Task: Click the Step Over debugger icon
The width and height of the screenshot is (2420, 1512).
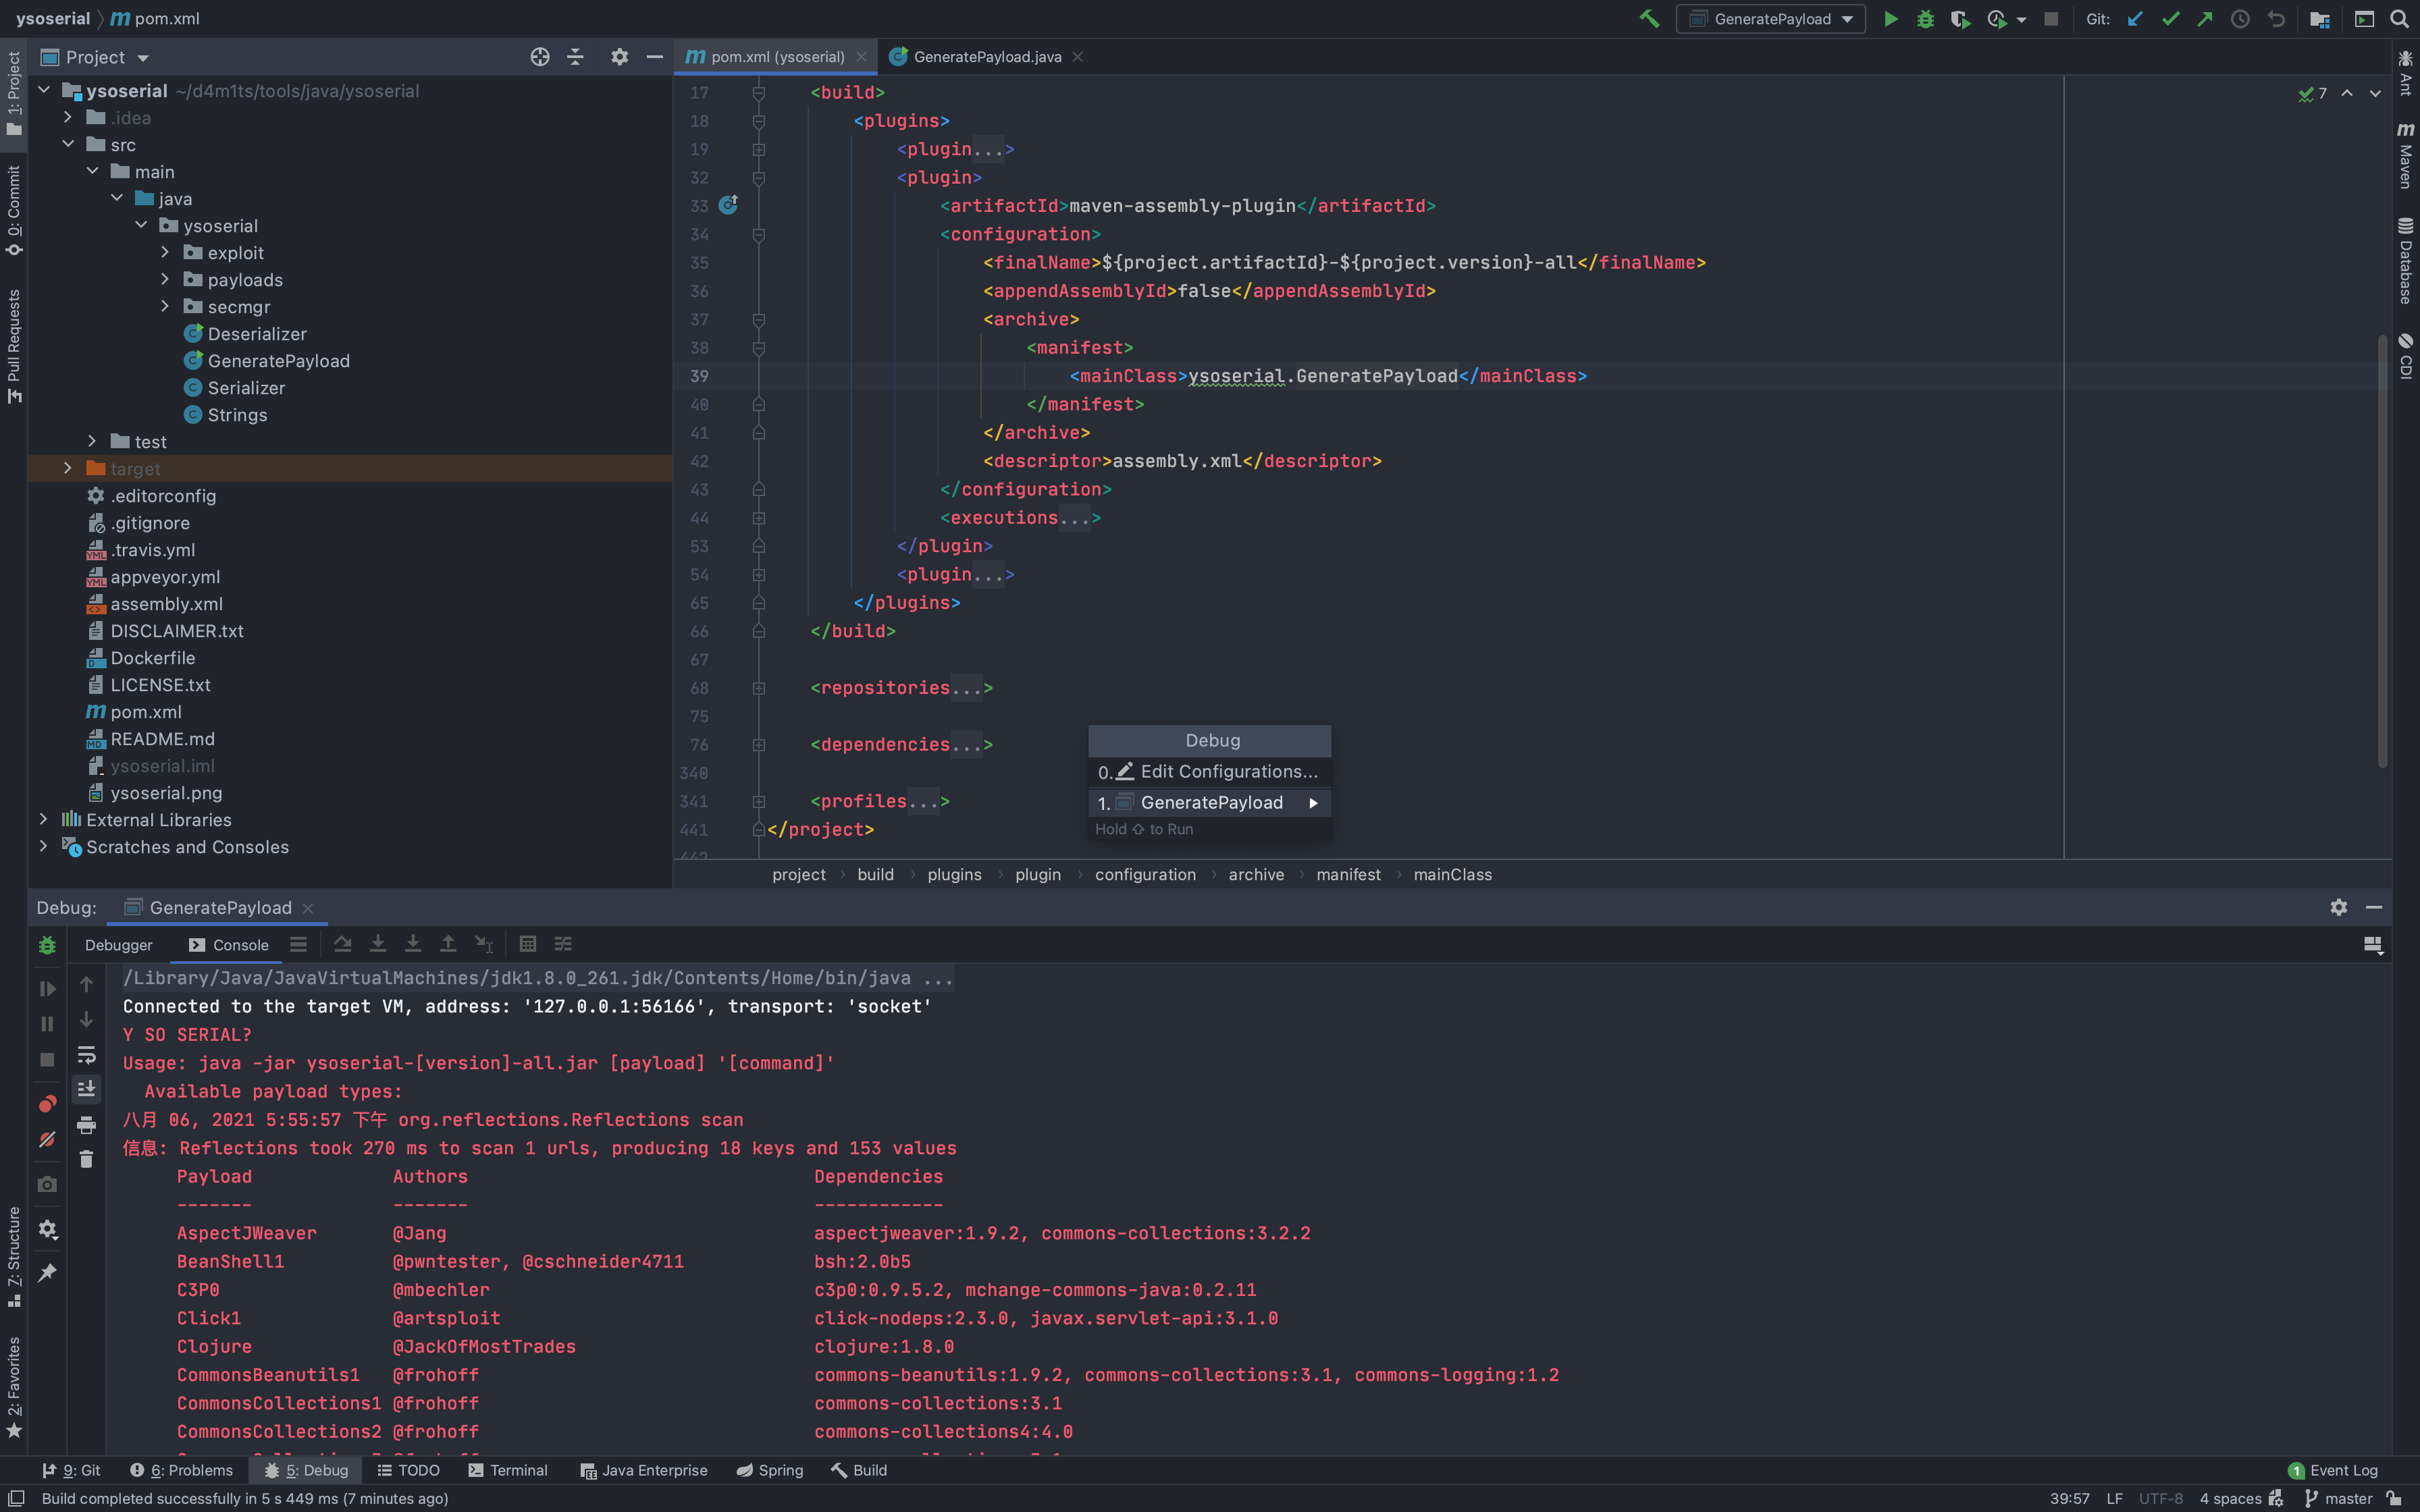Action: point(342,944)
